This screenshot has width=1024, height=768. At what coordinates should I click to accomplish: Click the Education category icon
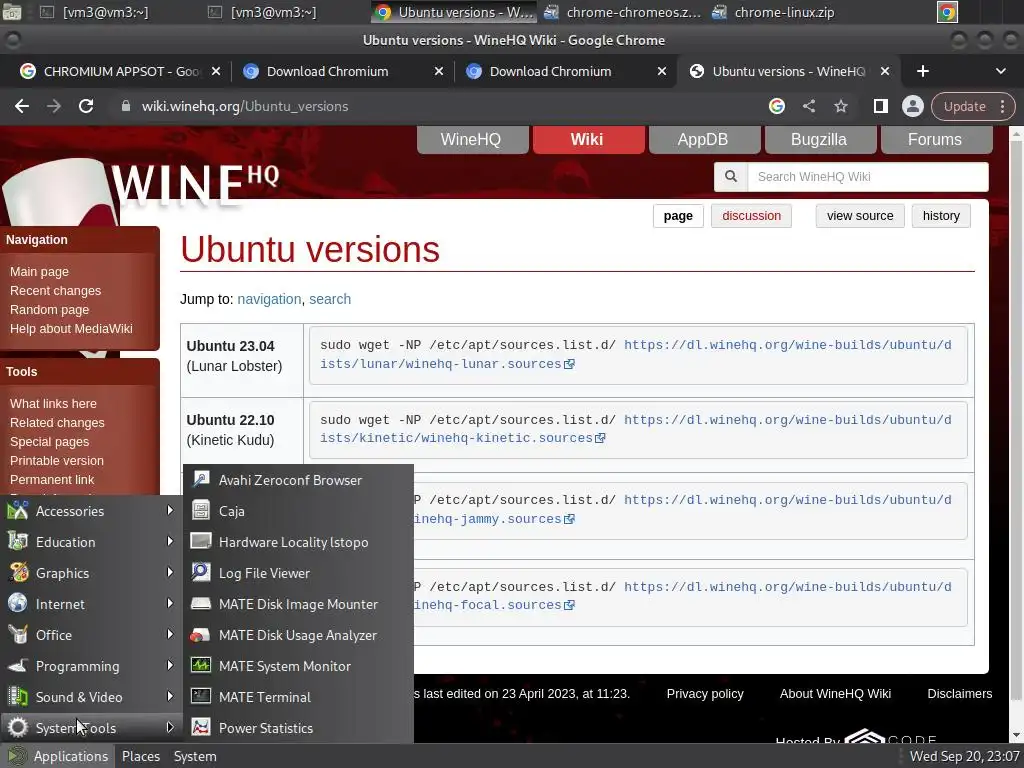[x=18, y=541]
